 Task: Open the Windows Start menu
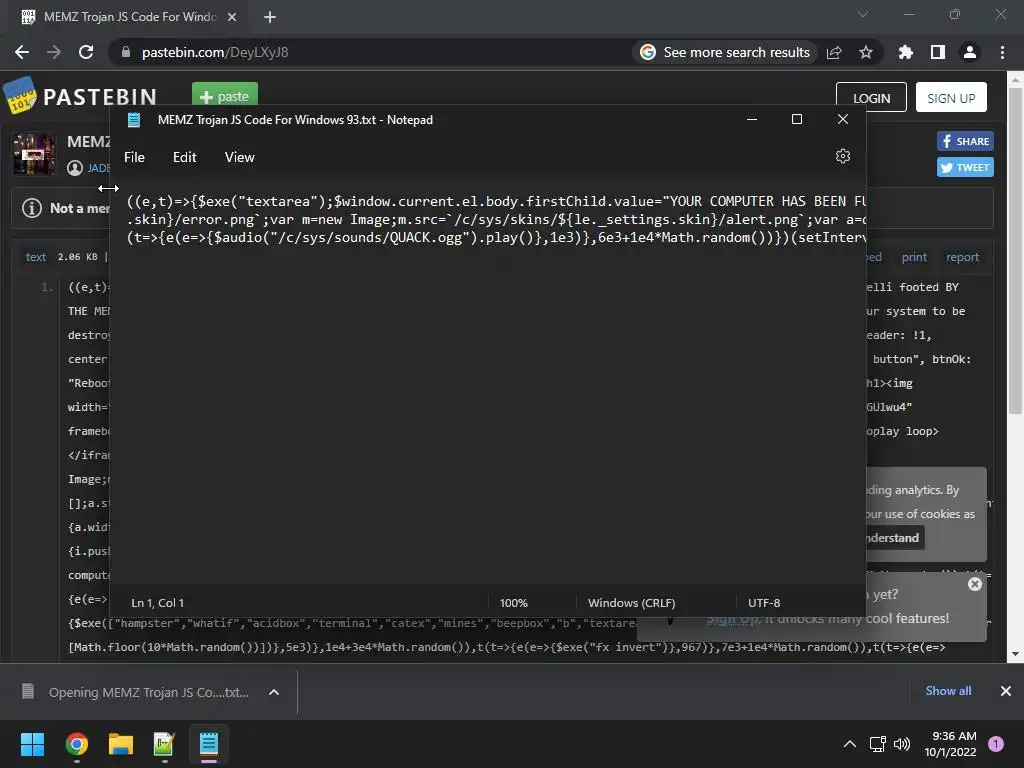click(32, 744)
